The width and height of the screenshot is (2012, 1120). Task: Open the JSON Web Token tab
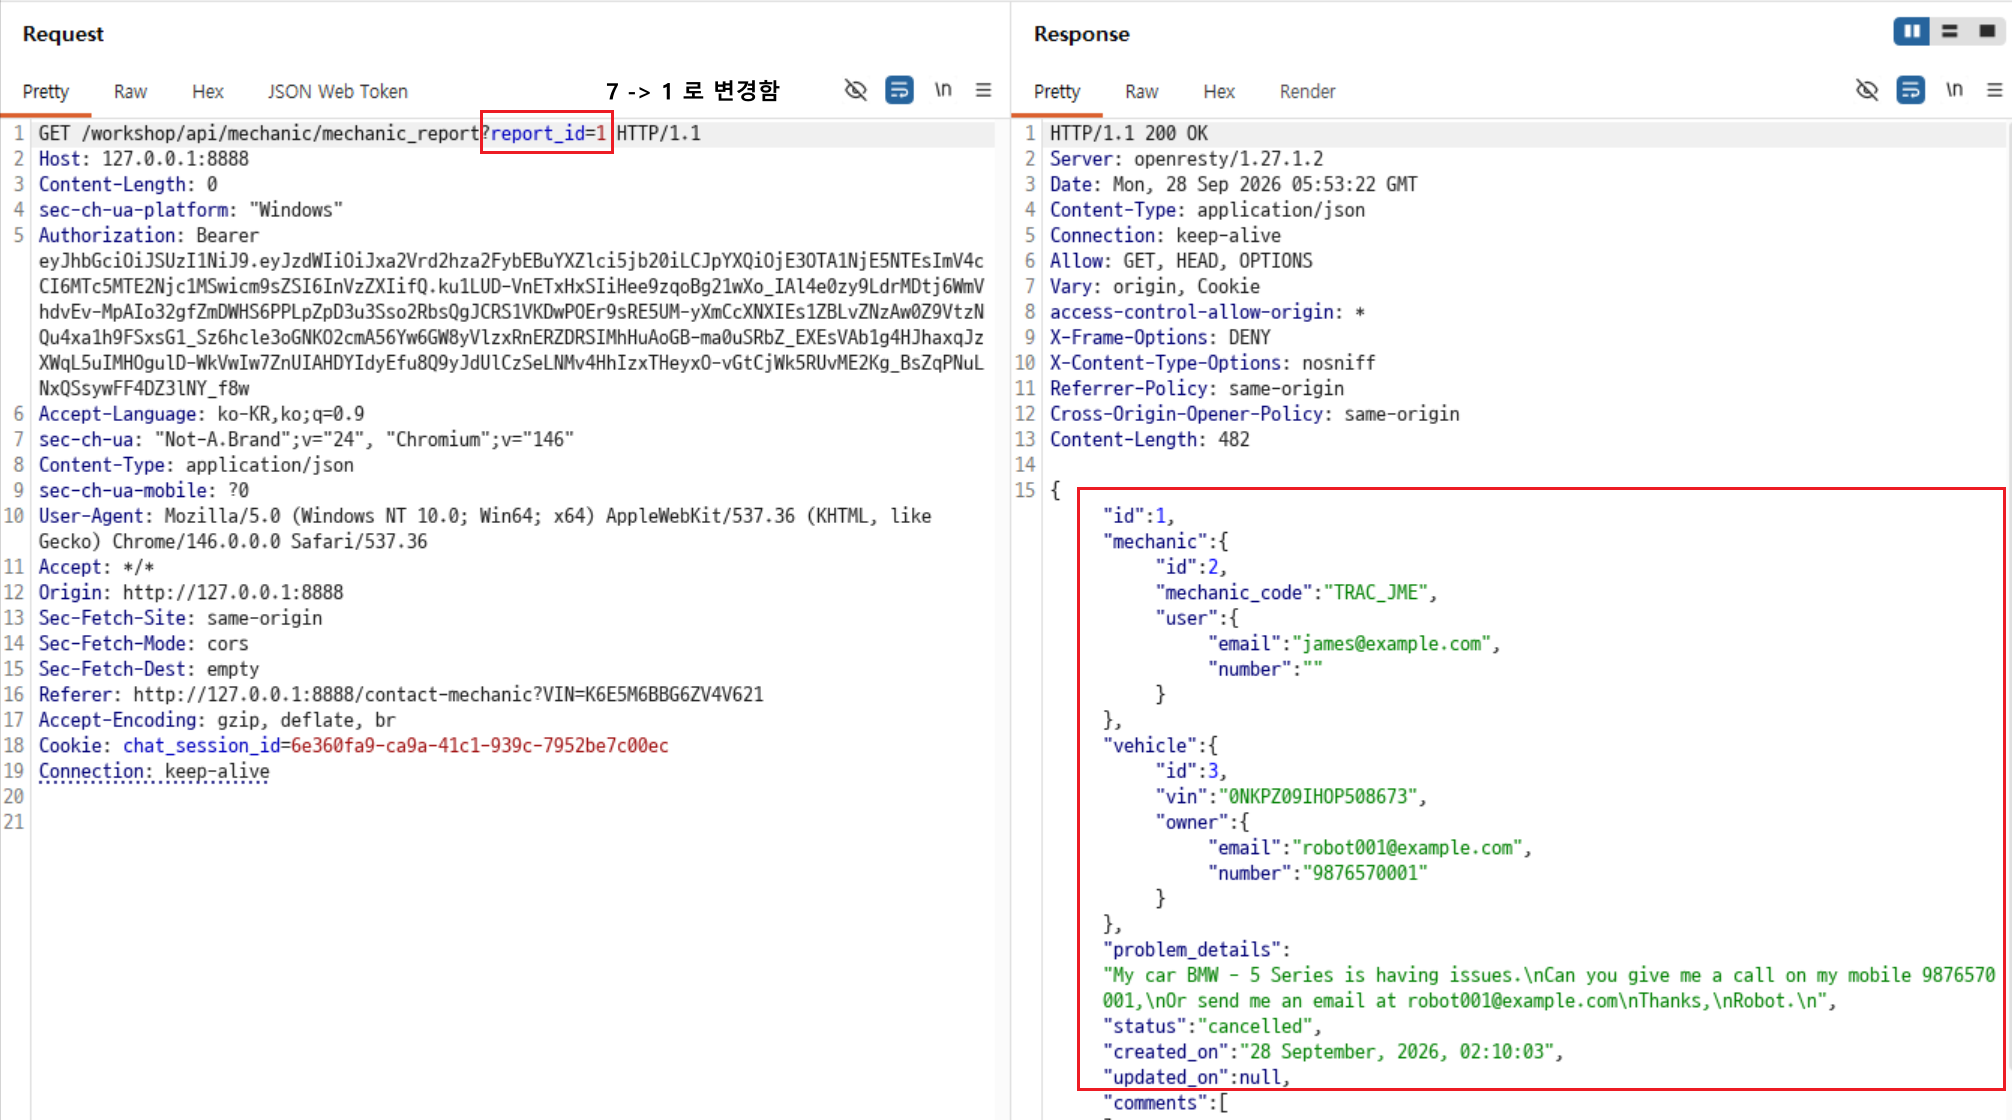338,91
